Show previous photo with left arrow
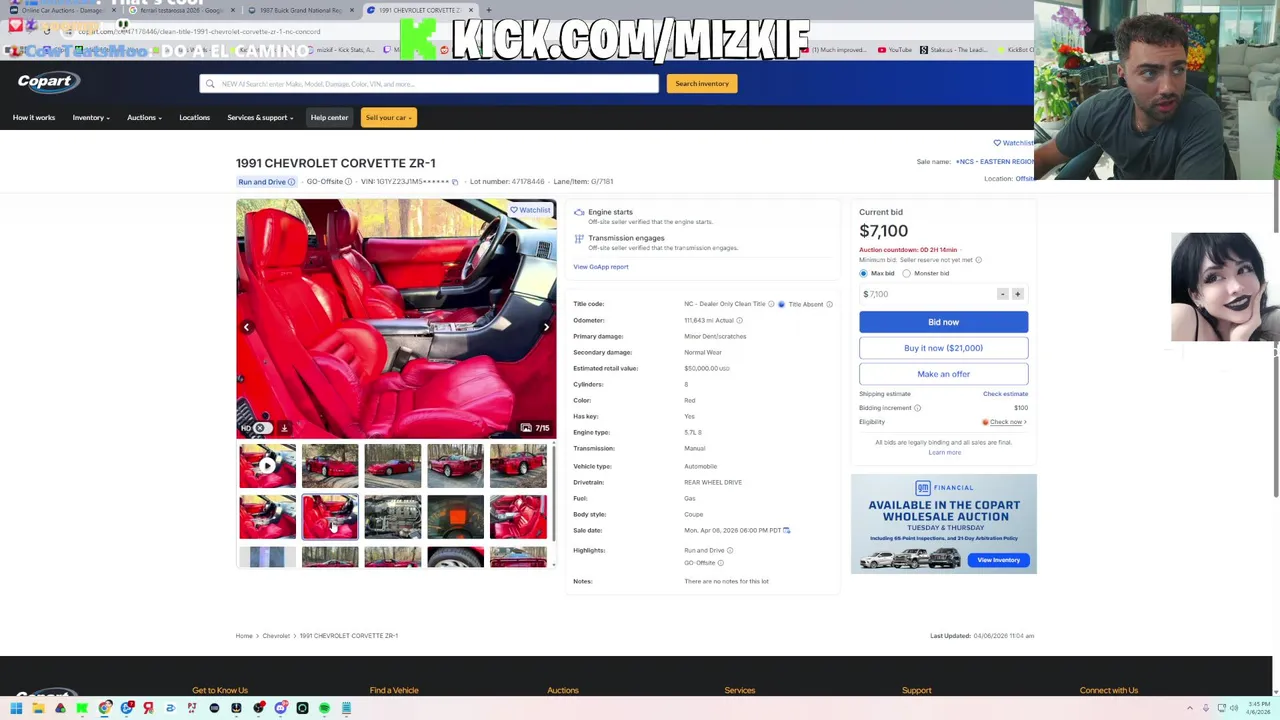Viewport: 1280px width, 720px height. click(x=246, y=327)
